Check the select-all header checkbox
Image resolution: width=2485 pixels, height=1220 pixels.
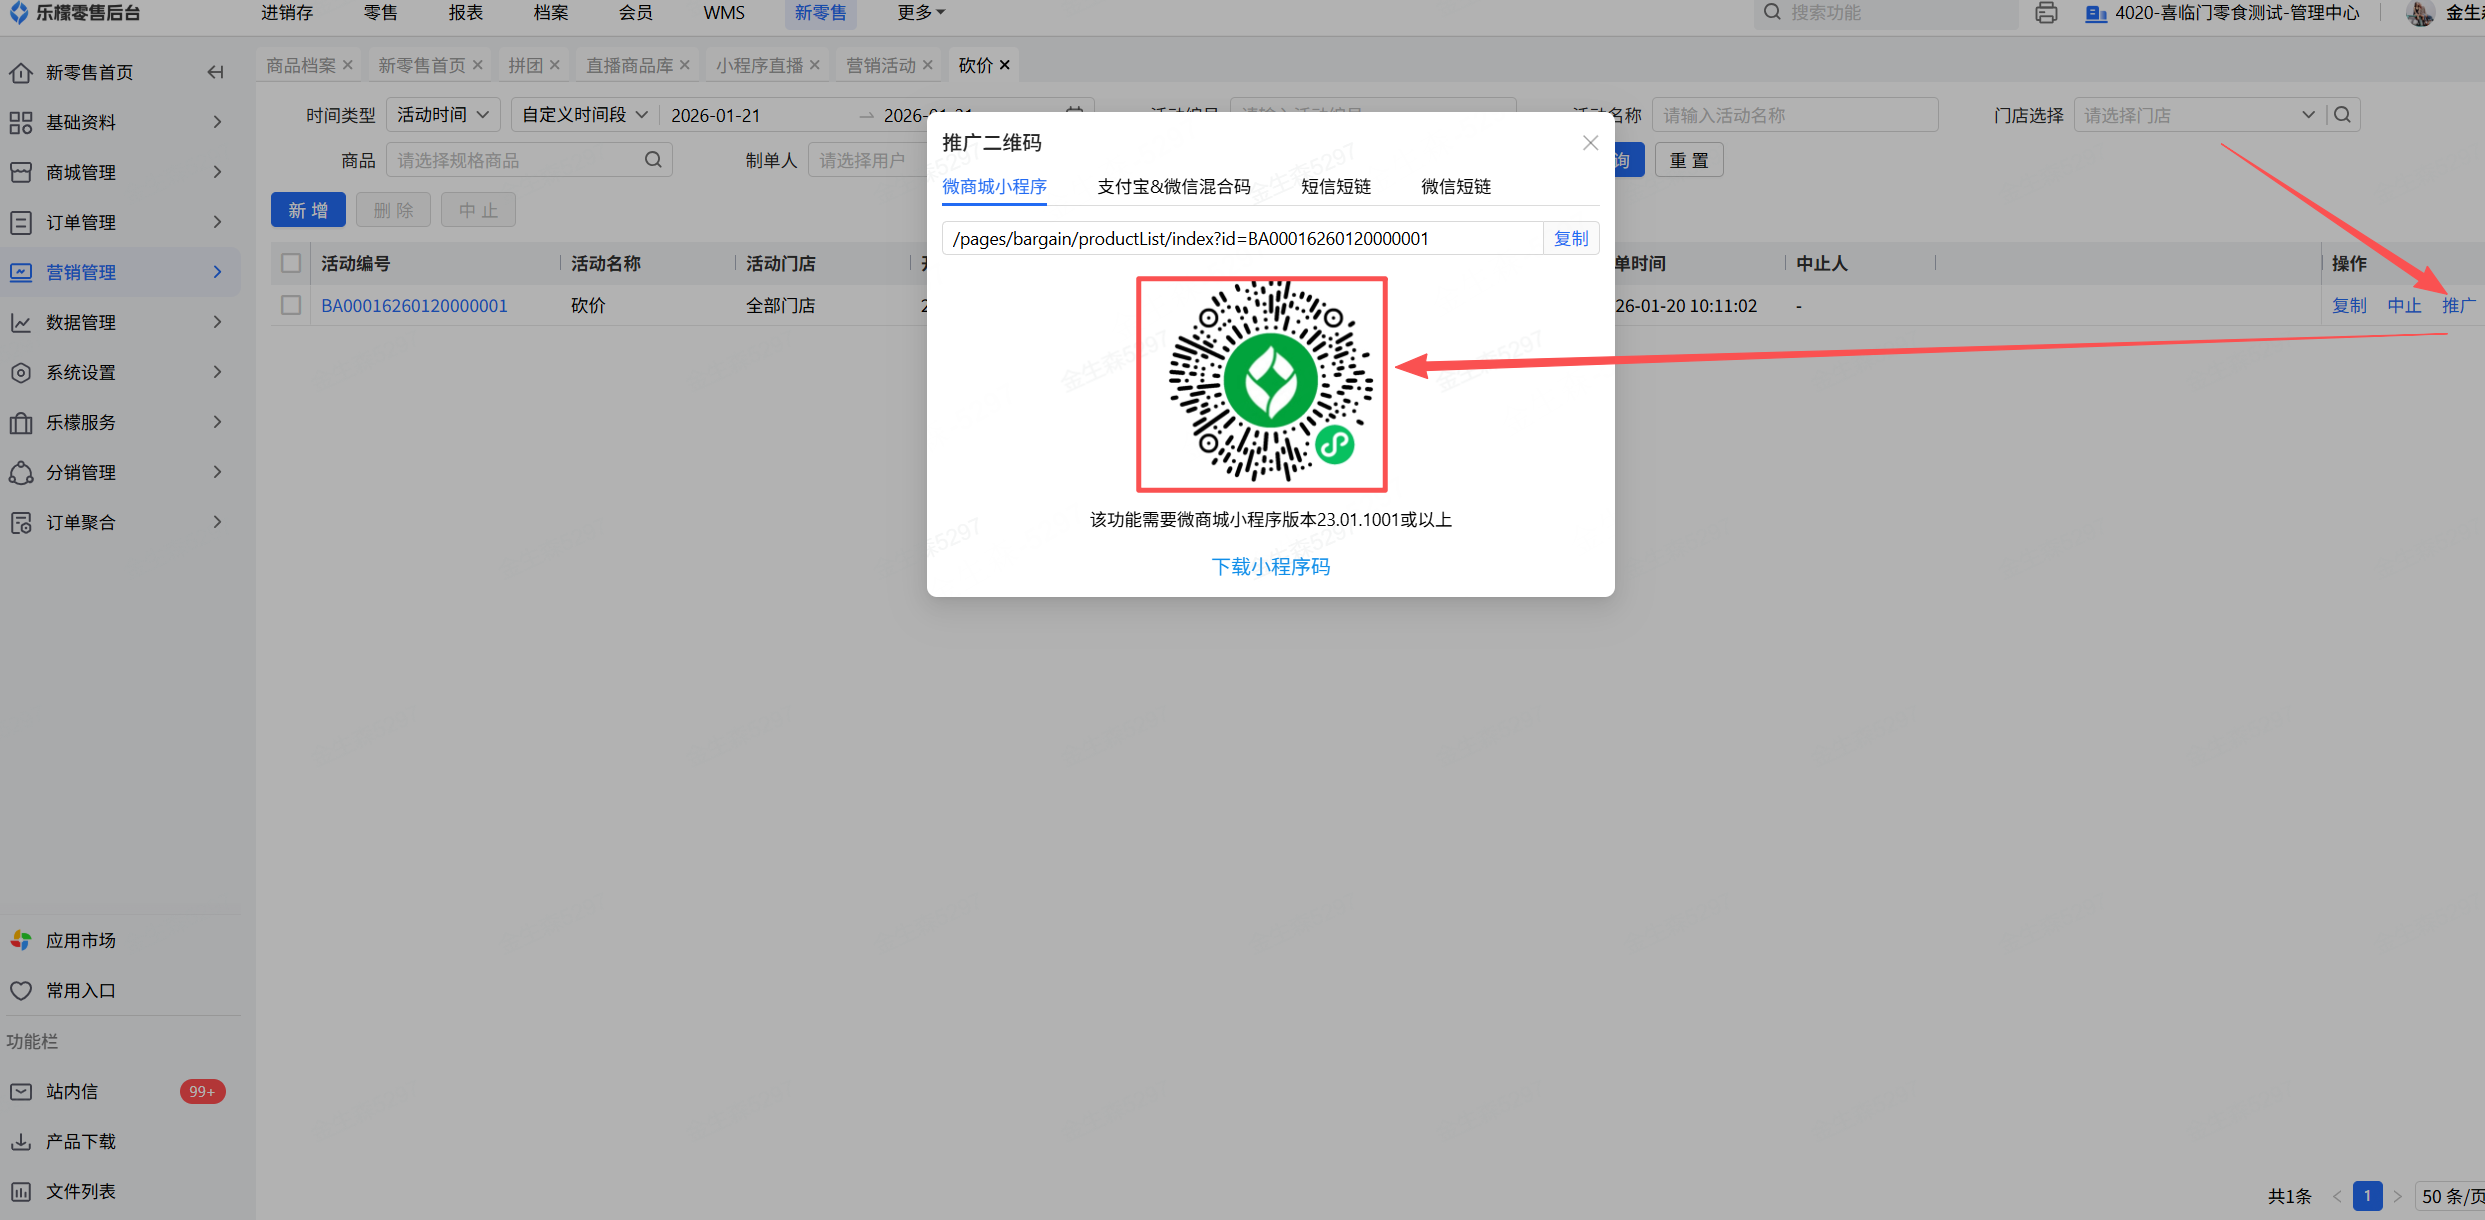pyautogui.click(x=291, y=263)
